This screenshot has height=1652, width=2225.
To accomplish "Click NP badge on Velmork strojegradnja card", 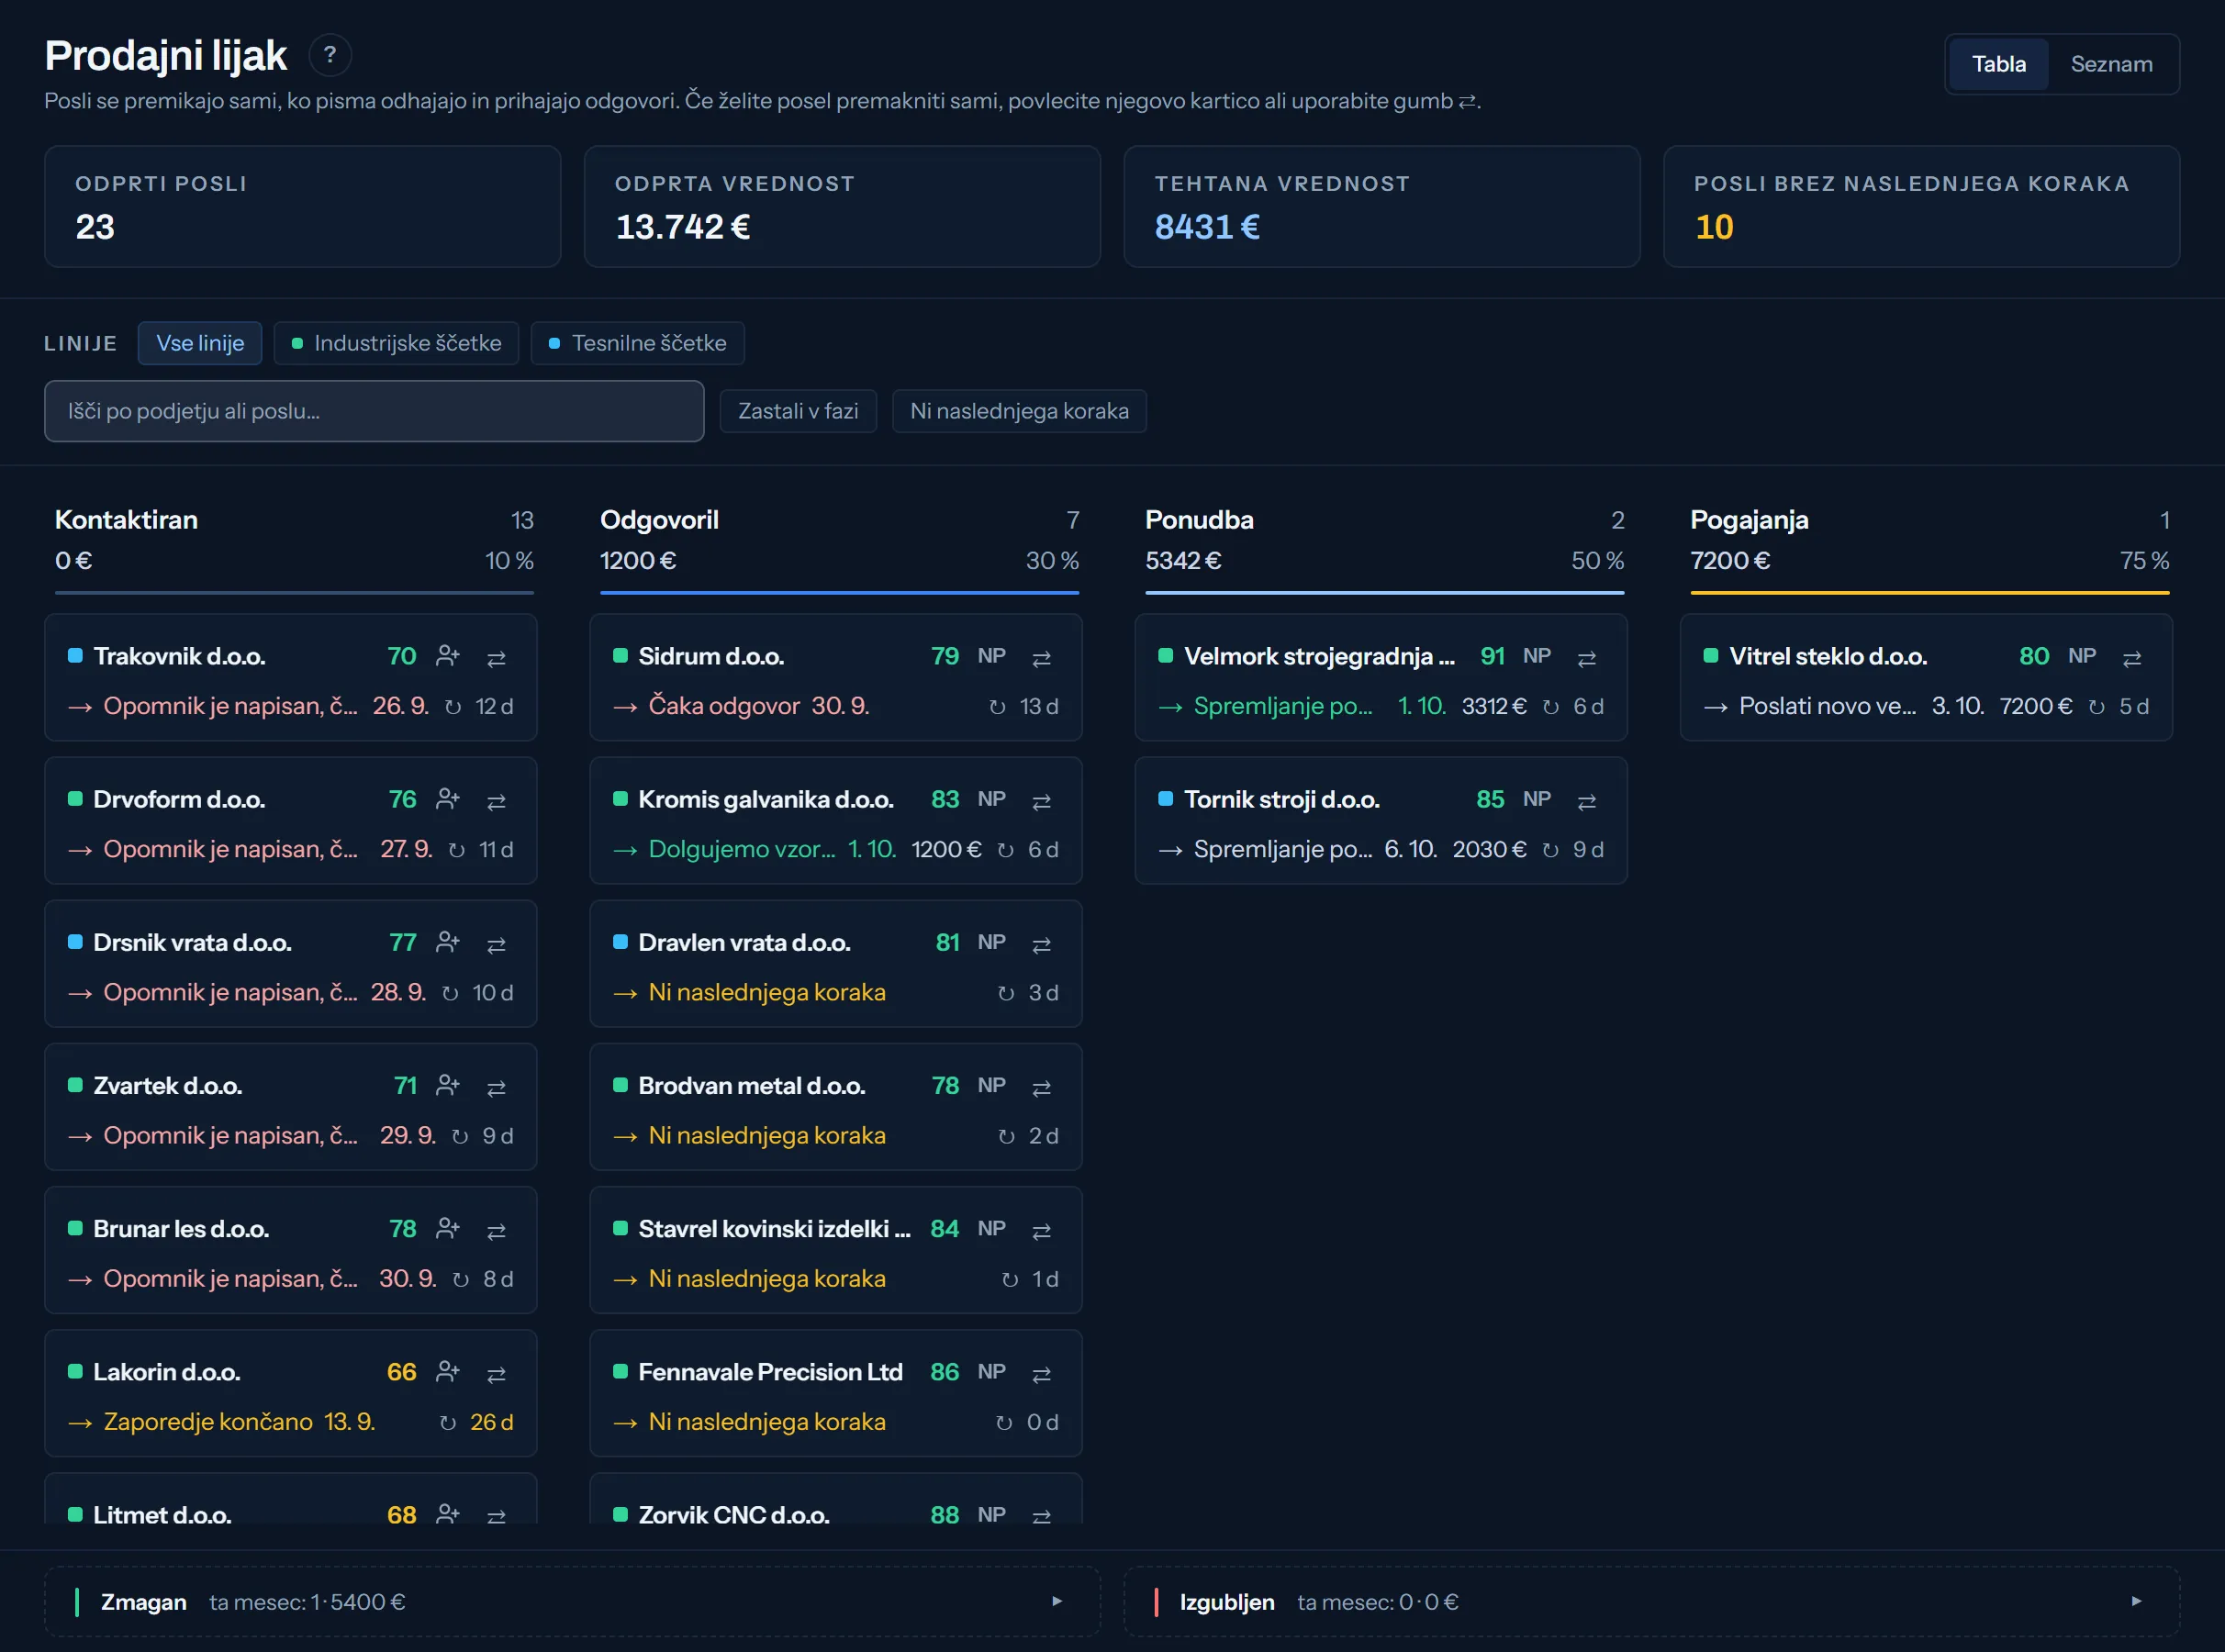I will pos(1536,656).
